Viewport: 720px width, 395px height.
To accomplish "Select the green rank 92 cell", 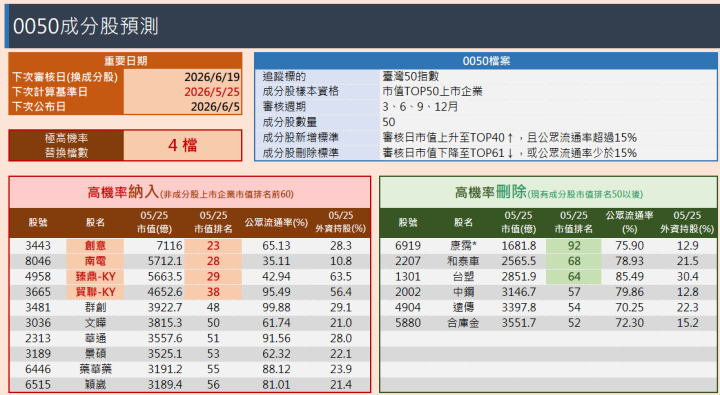I will coord(574,246).
